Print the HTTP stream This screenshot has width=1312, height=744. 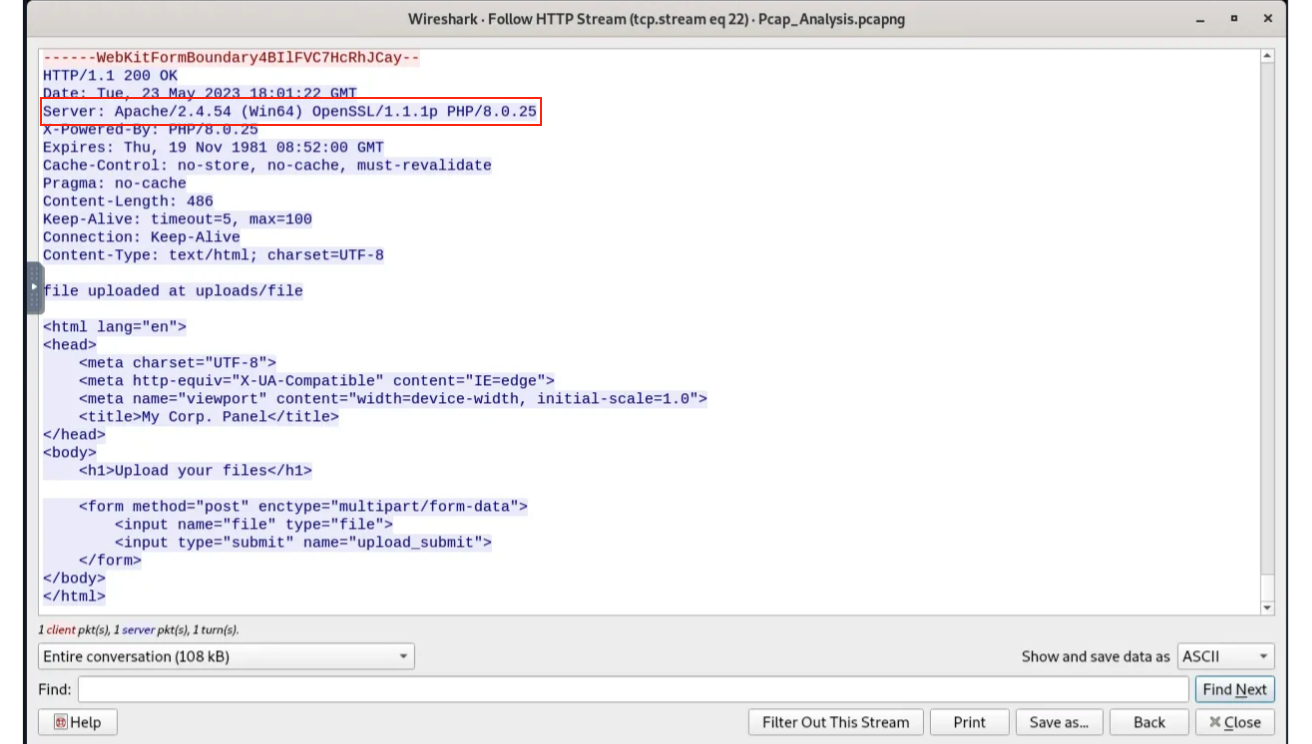(x=969, y=722)
